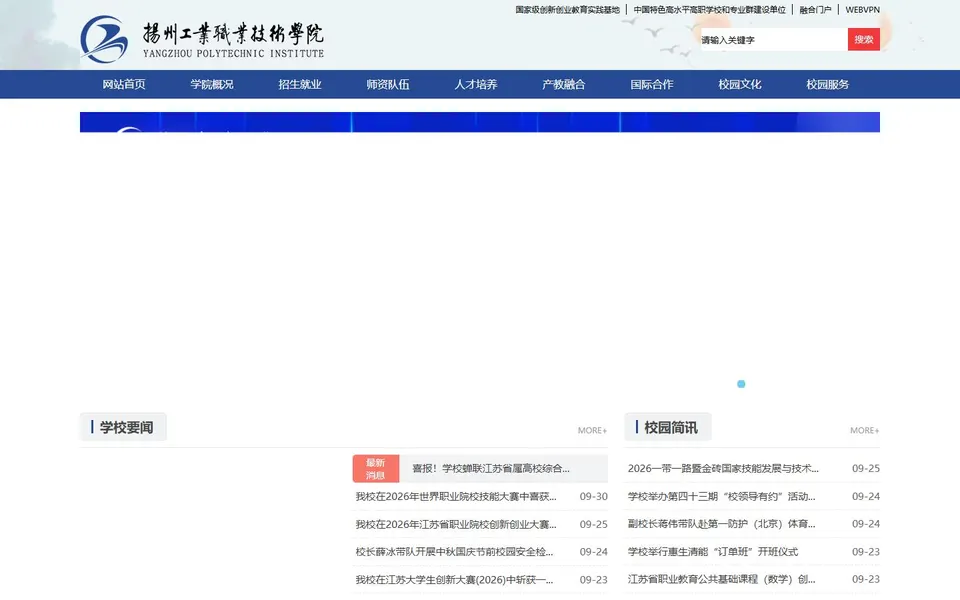Open brief 学校举办第四十三期“校领导有约”活动
Screen dimensions: 960x600
pyautogui.click(x=721, y=497)
